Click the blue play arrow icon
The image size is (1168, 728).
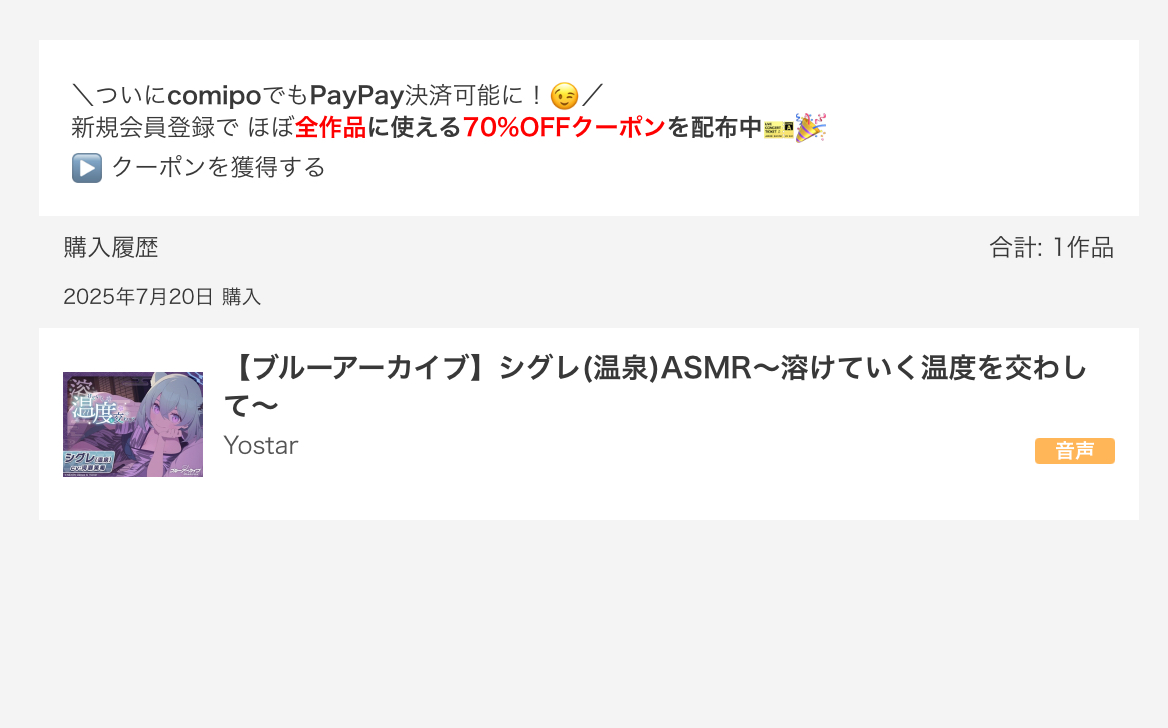[86, 168]
